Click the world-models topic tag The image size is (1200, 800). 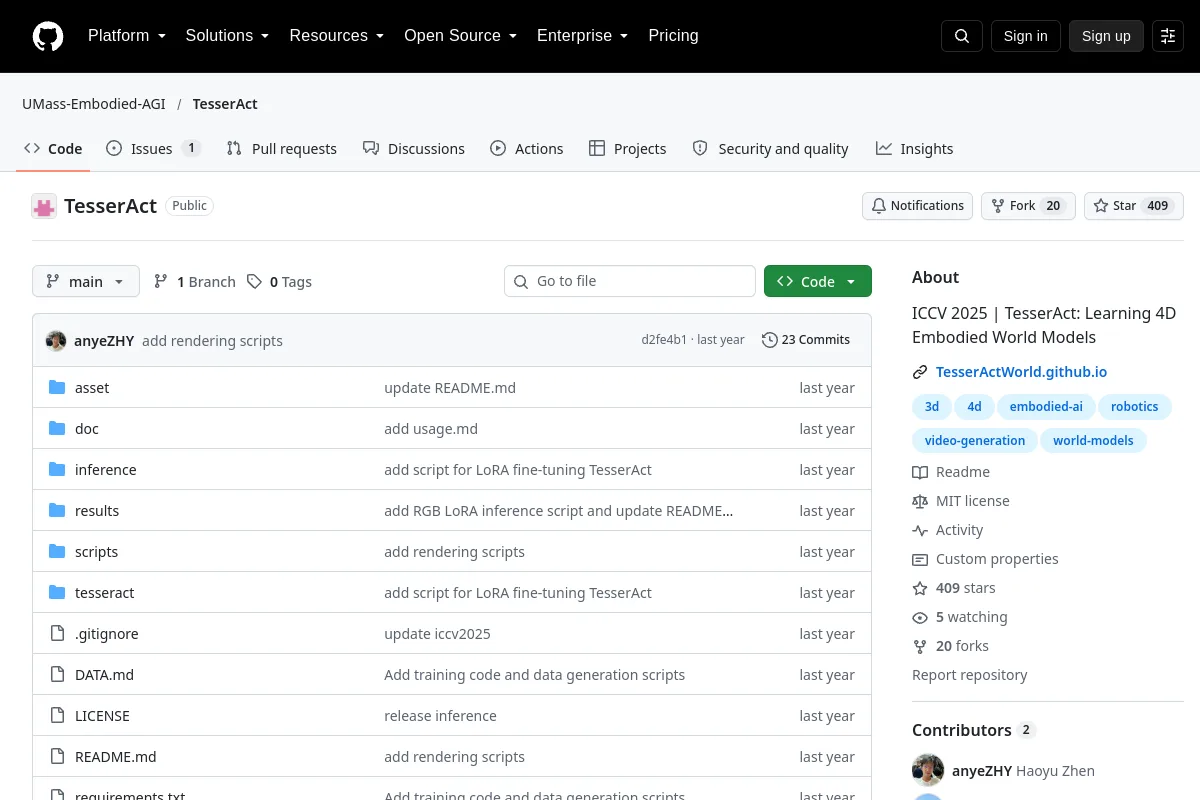click(1093, 441)
